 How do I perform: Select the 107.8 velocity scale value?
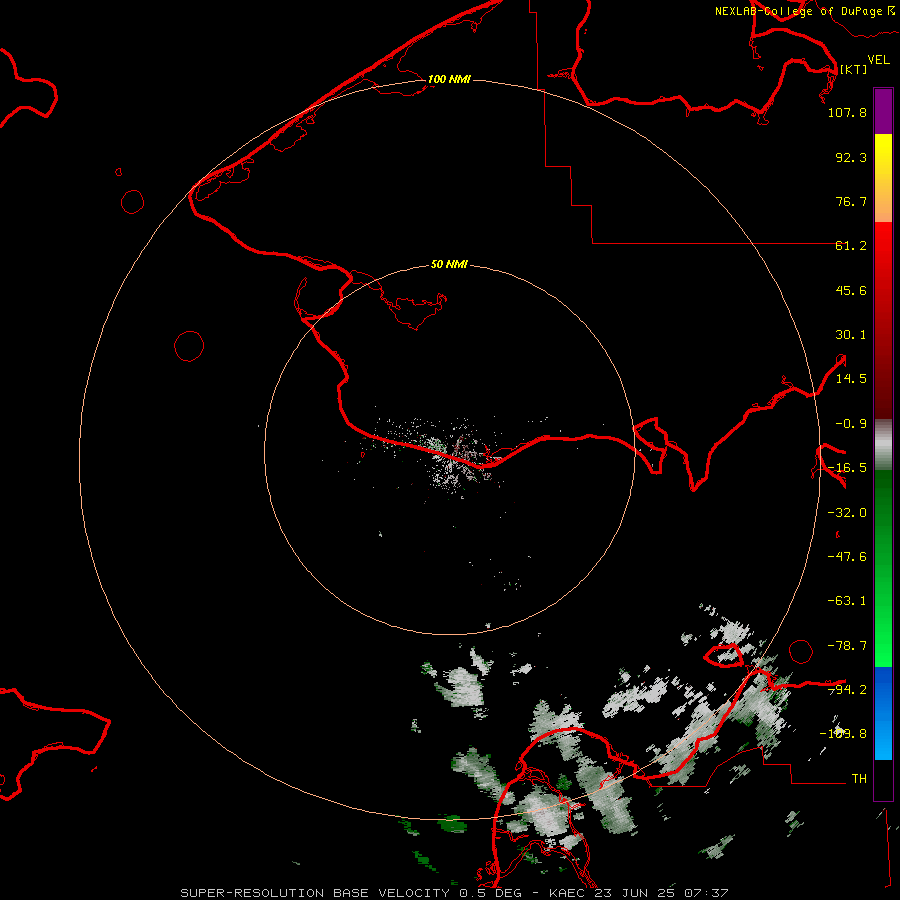click(x=847, y=112)
